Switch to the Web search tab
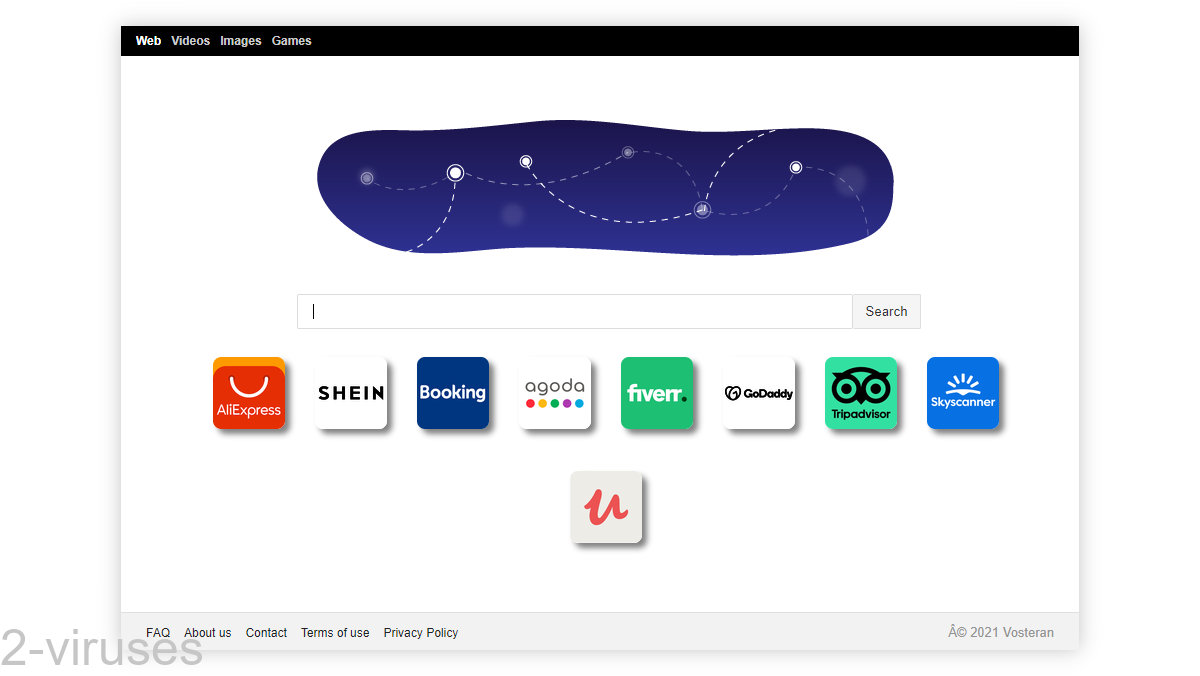This screenshot has height=676, width=1200. (x=148, y=41)
